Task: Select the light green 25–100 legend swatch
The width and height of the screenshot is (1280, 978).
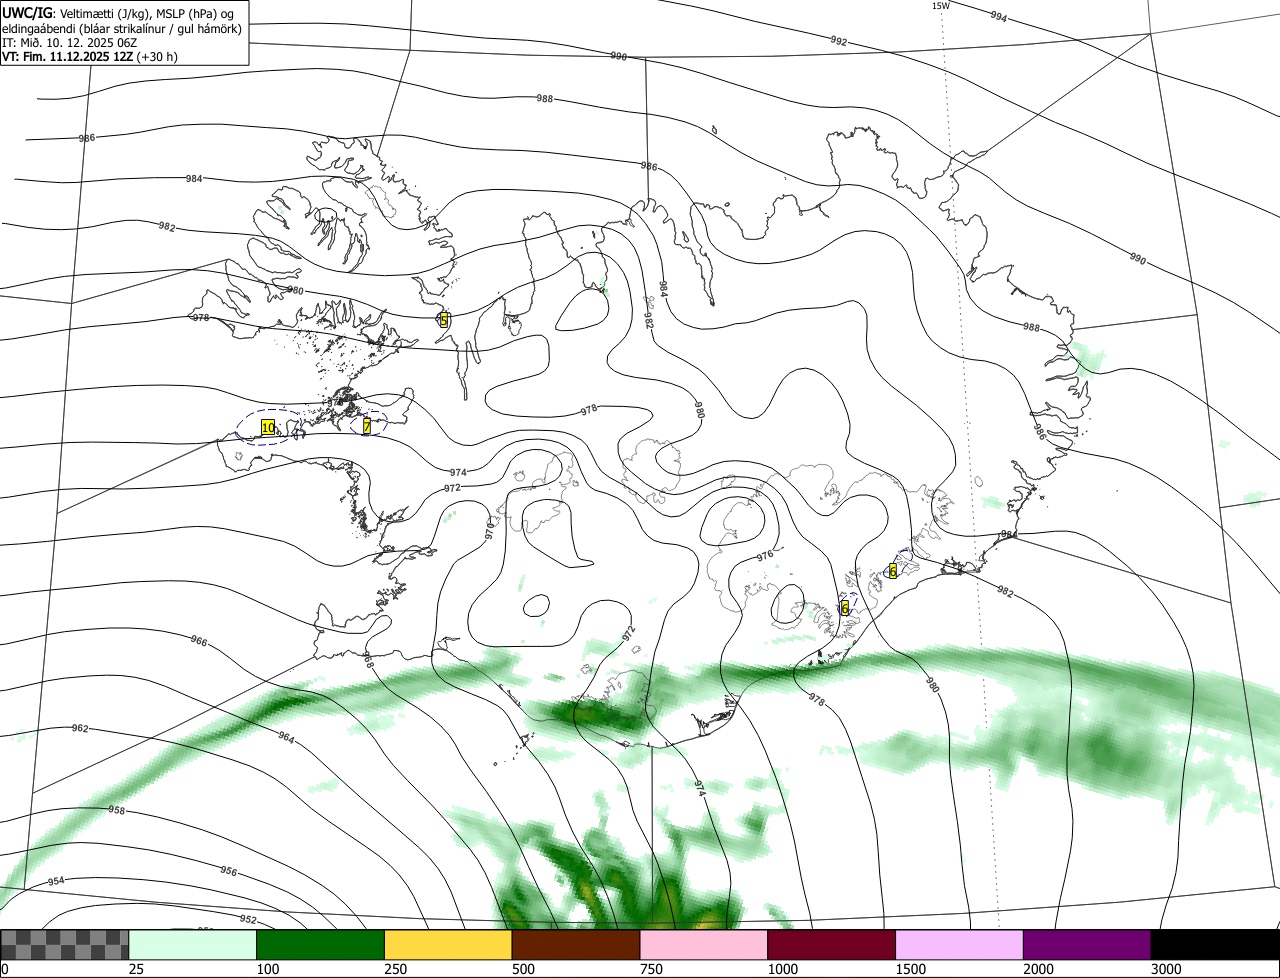Action: [x=193, y=944]
